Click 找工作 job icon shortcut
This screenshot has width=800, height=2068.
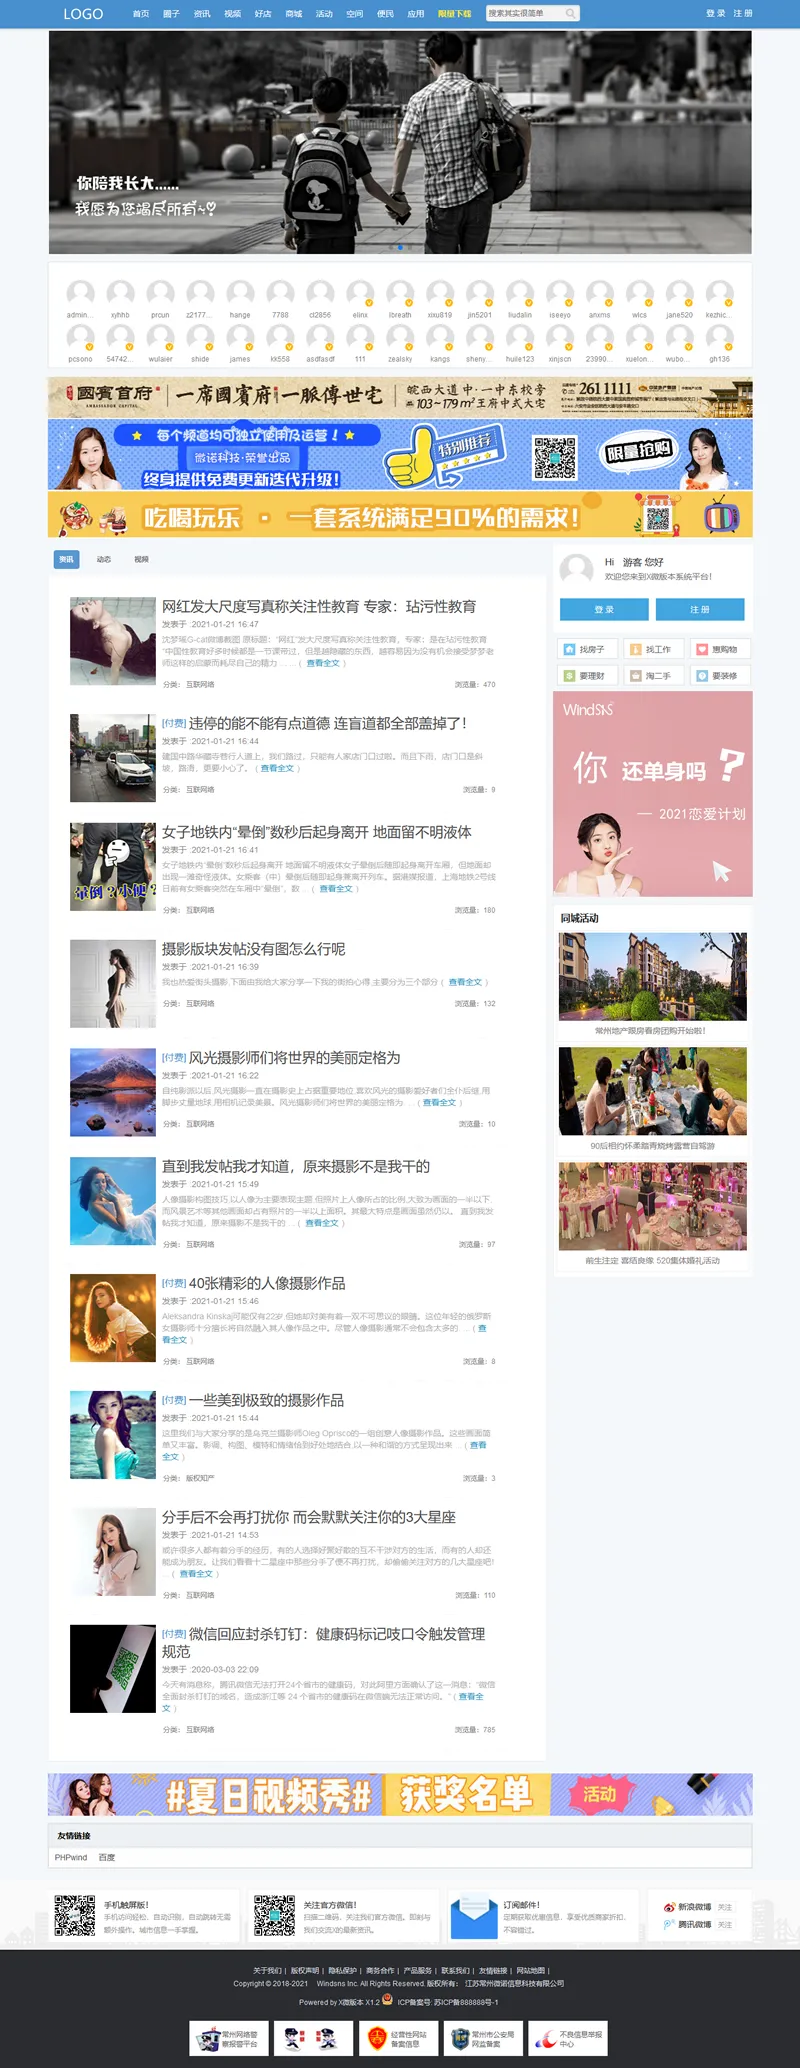pos(636,649)
